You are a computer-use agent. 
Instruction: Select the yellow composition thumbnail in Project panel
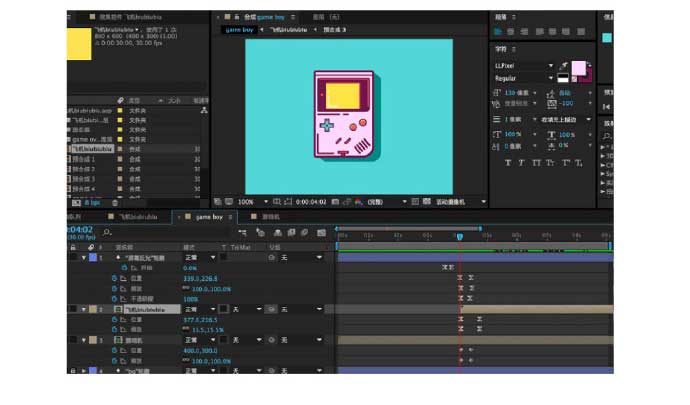tap(79, 44)
